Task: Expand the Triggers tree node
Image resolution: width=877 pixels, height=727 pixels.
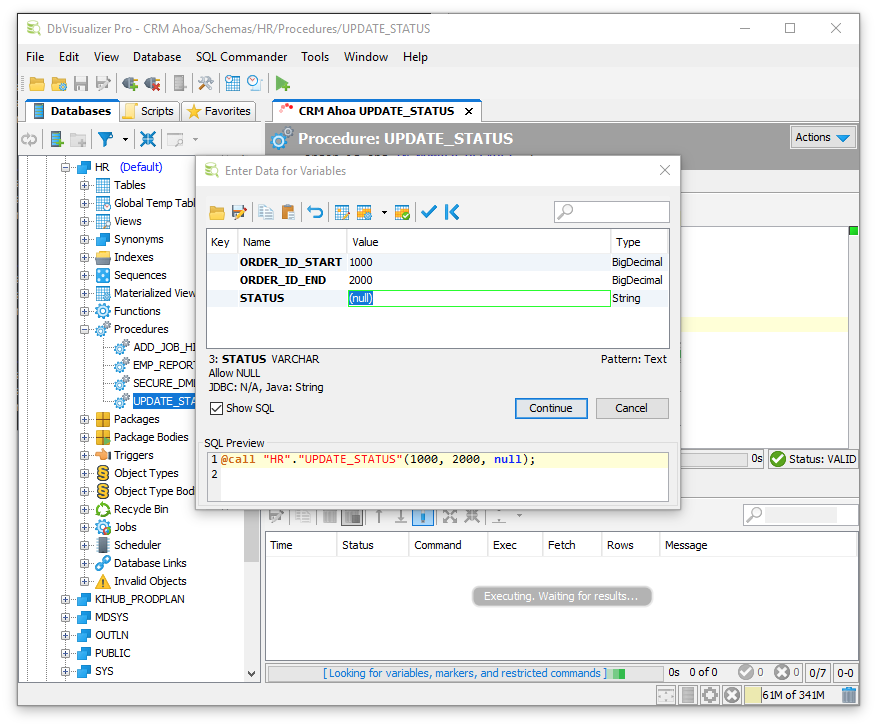Action: (x=85, y=455)
